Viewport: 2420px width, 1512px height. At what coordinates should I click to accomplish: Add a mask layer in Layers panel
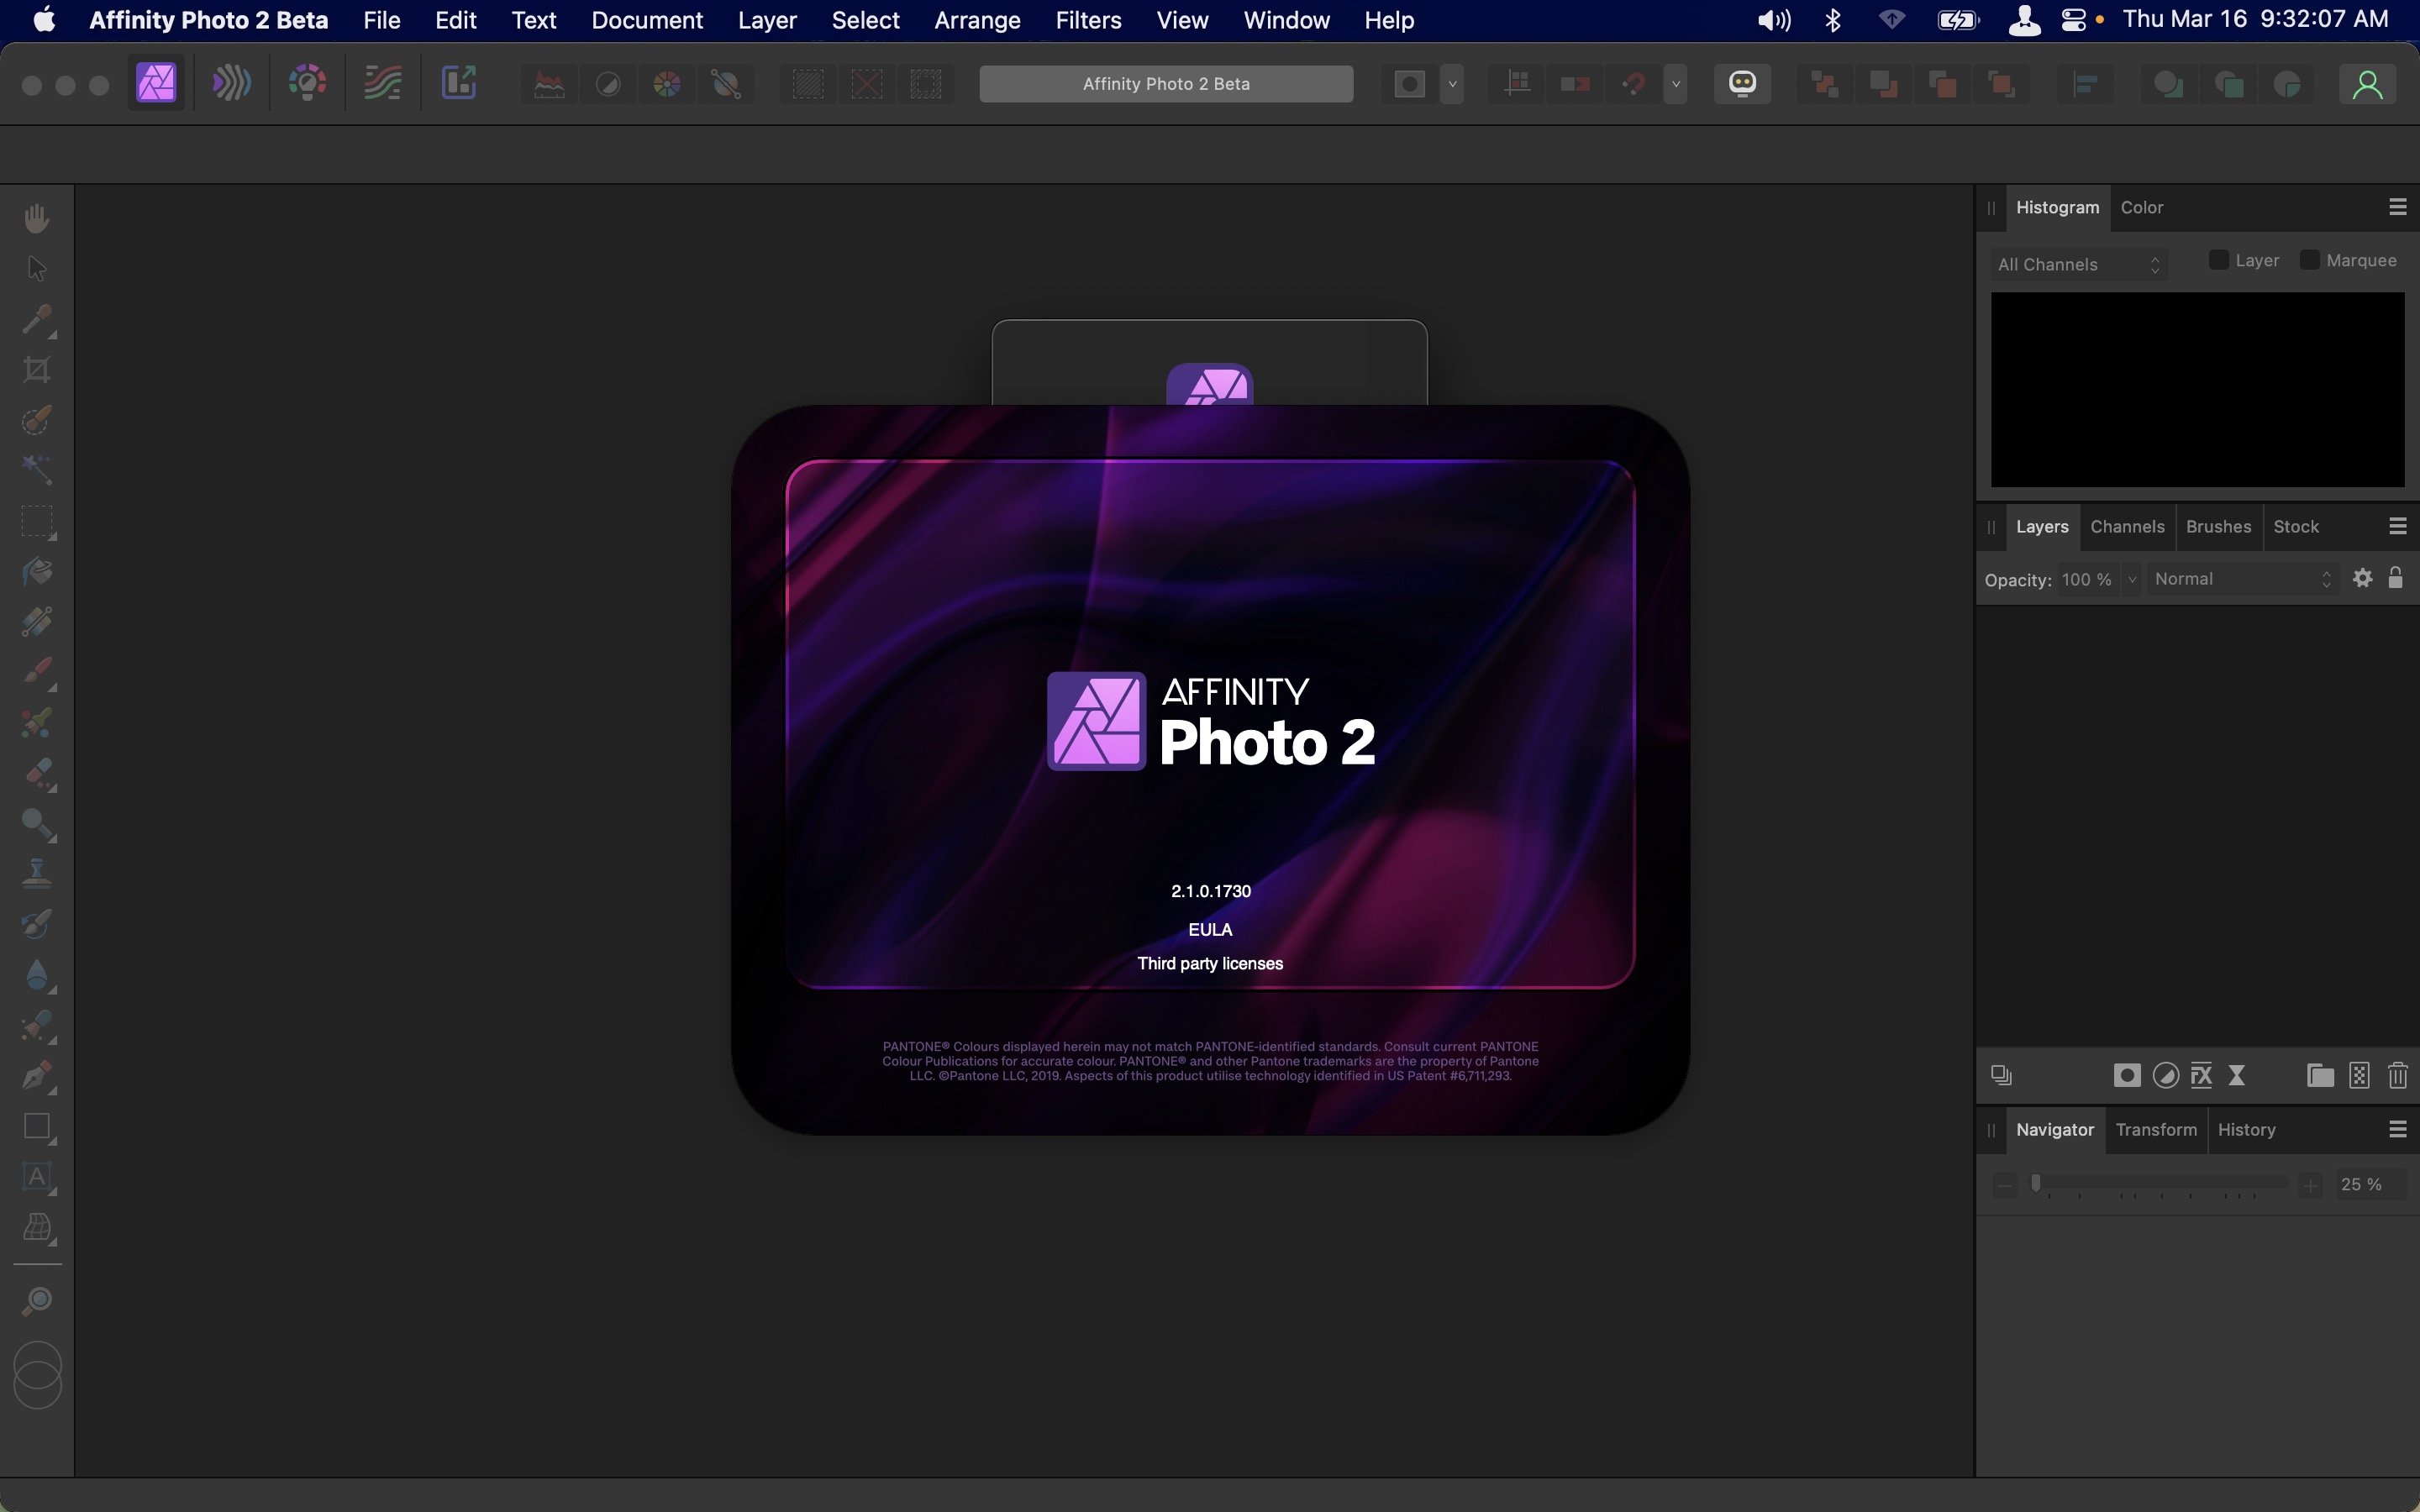tap(2126, 1075)
